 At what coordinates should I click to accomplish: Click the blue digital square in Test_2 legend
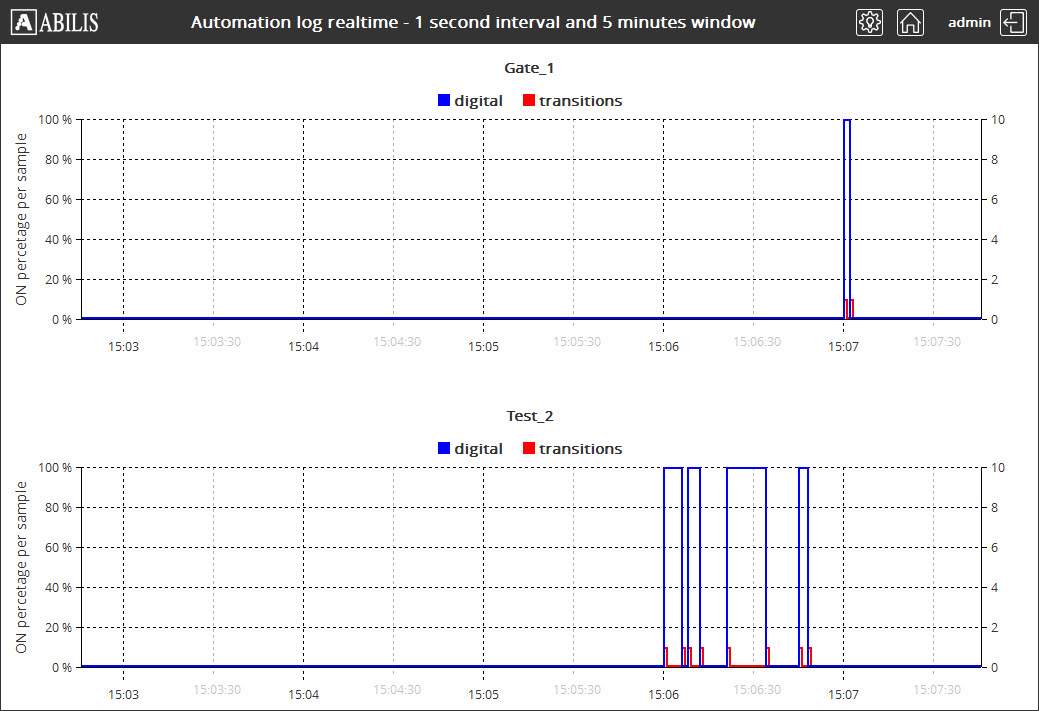click(444, 449)
